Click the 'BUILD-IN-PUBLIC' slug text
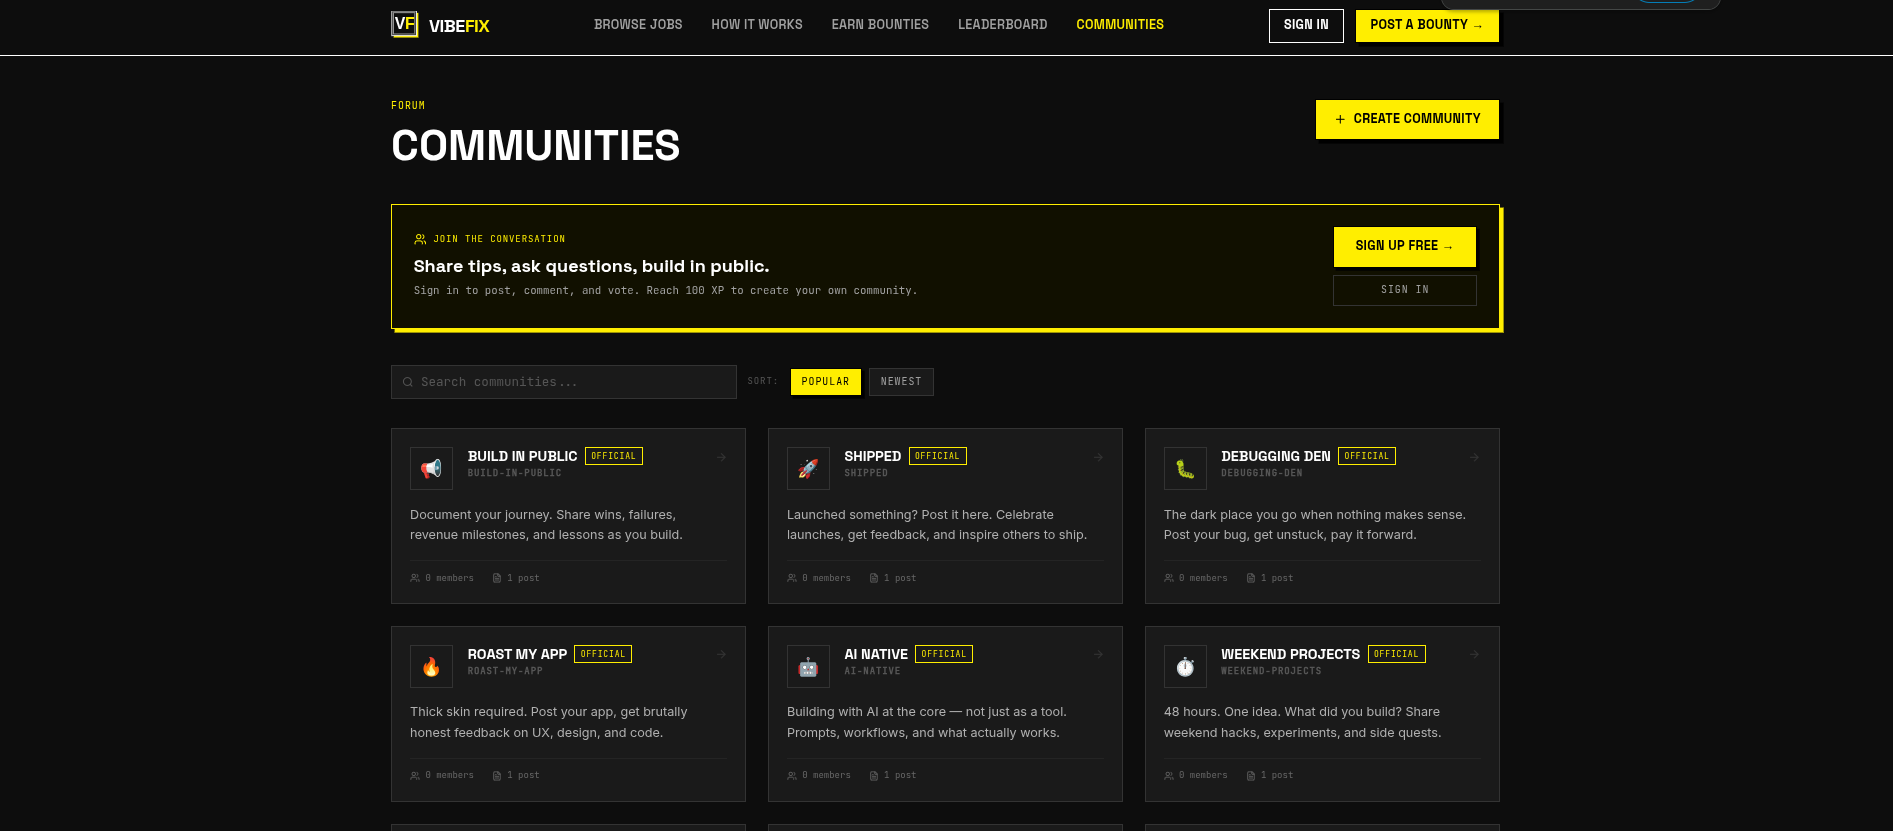 514,473
